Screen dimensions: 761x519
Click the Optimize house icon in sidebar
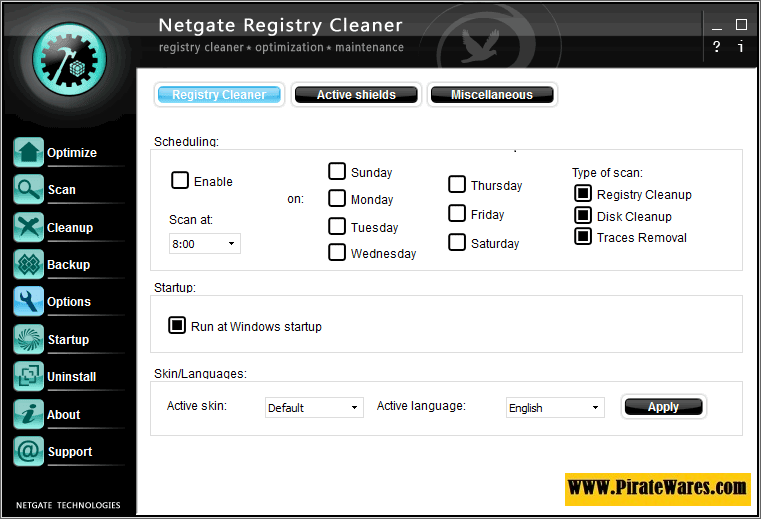coord(28,153)
